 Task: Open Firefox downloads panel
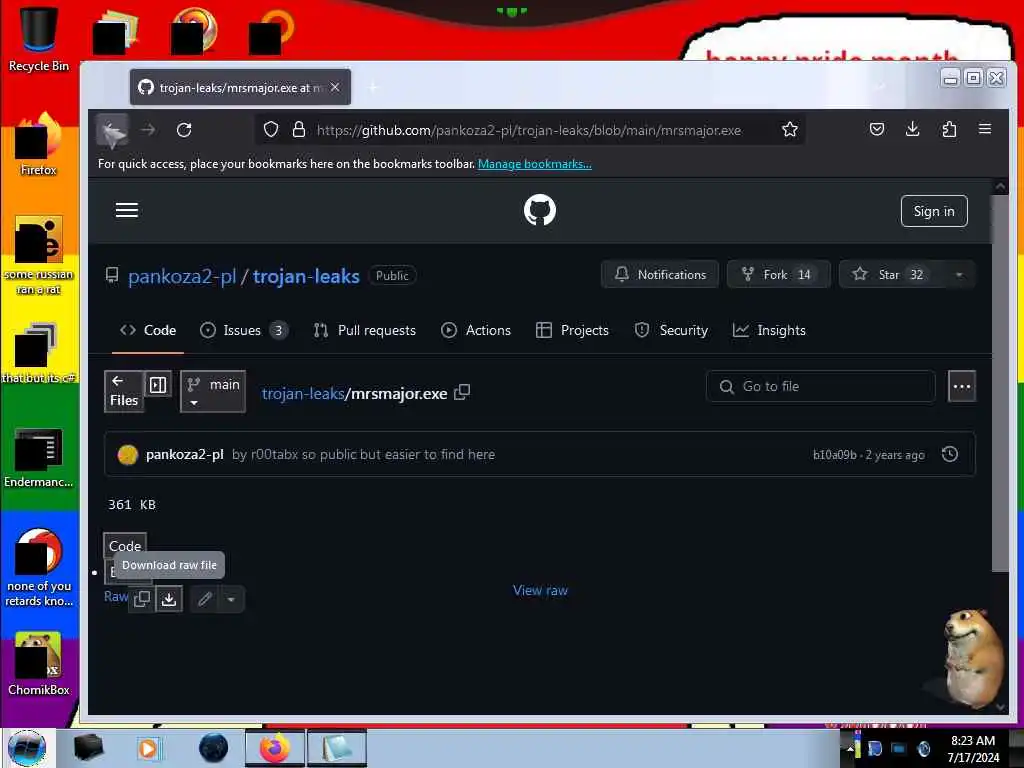912,129
